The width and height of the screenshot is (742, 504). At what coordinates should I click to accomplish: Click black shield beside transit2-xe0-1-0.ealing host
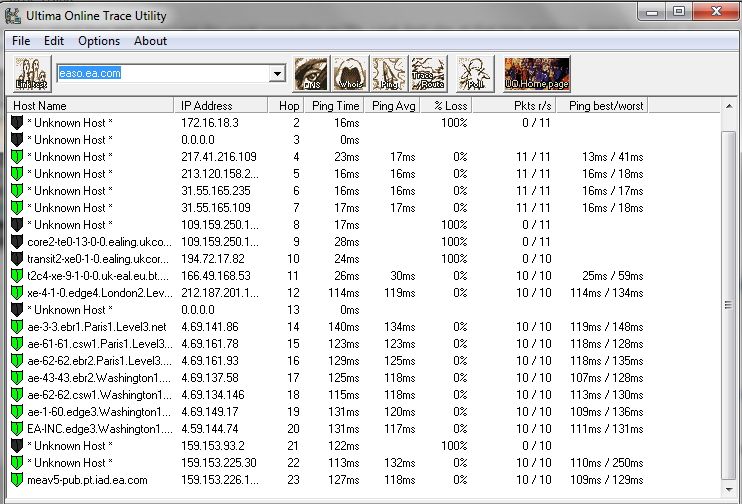[x=17, y=259]
